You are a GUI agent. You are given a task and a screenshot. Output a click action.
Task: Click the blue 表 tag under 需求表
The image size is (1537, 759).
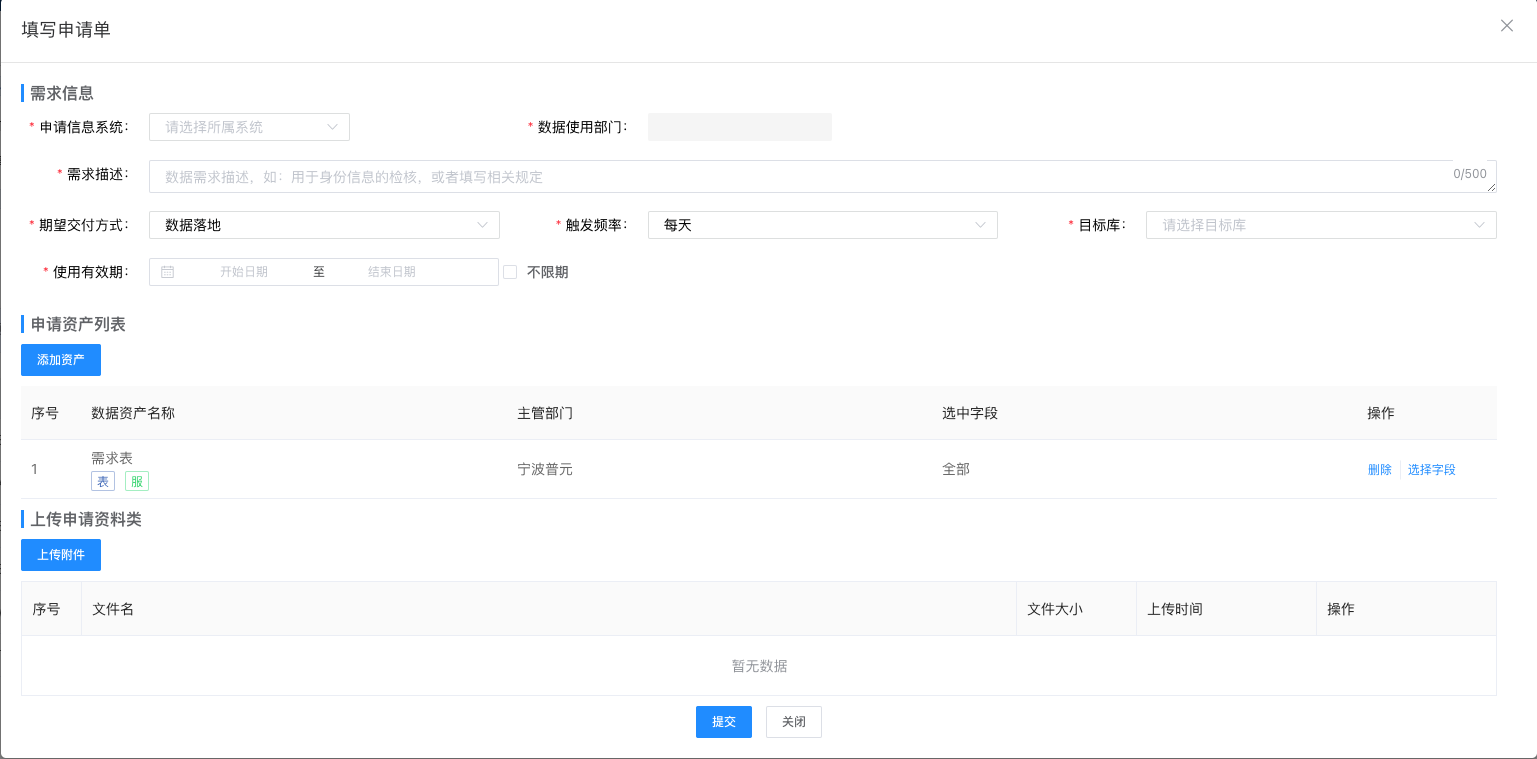103,481
